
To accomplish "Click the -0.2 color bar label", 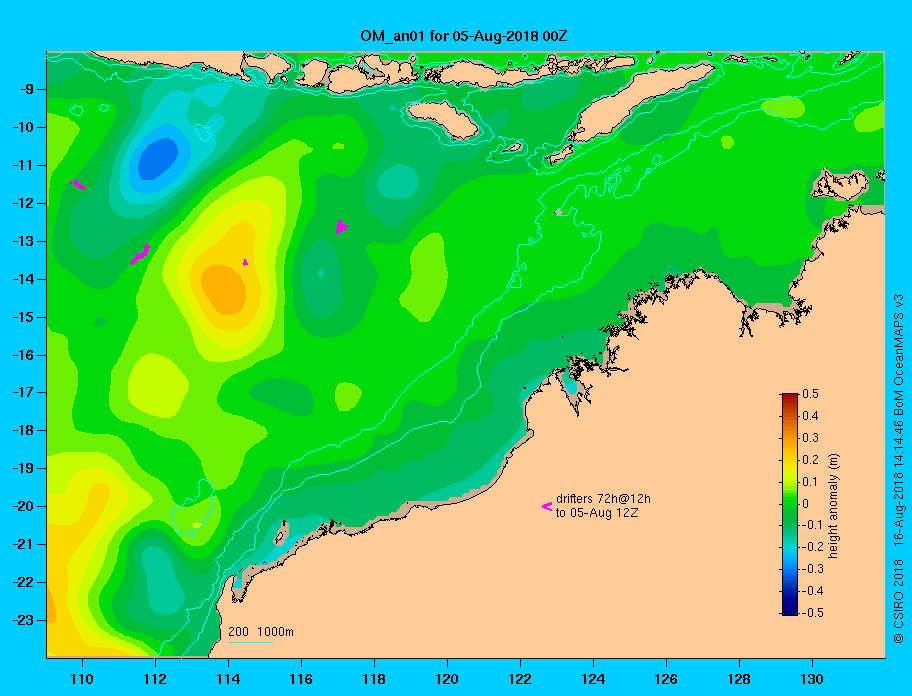I will (813, 547).
